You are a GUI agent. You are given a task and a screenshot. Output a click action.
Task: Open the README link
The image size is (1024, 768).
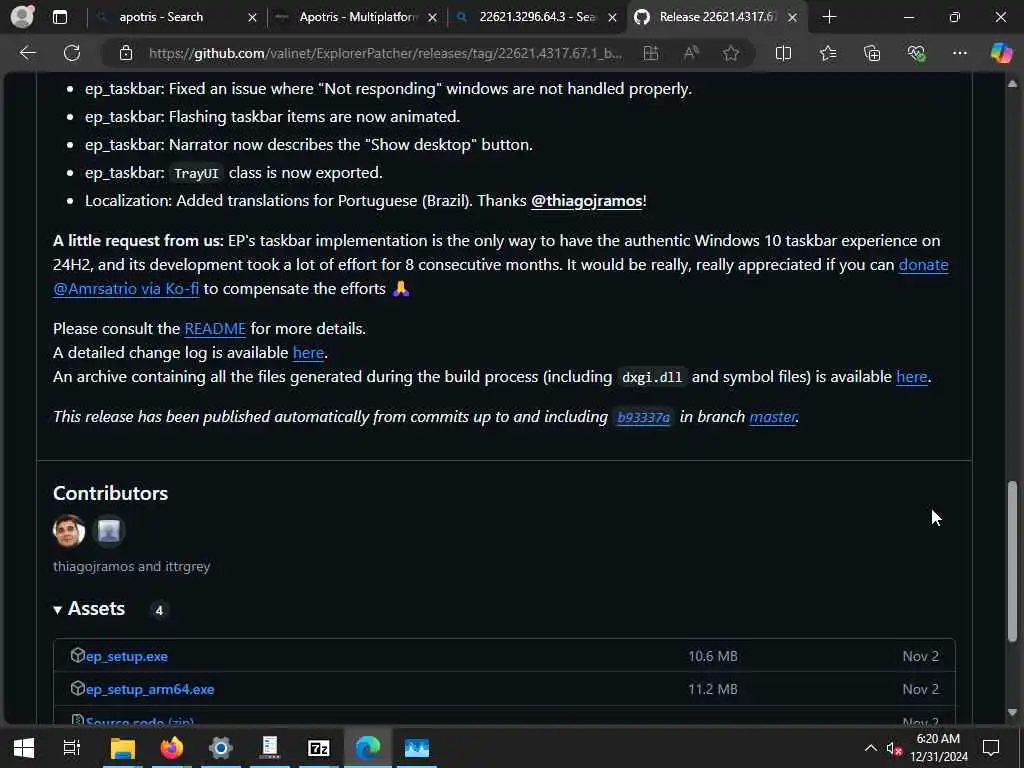pyautogui.click(x=215, y=328)
